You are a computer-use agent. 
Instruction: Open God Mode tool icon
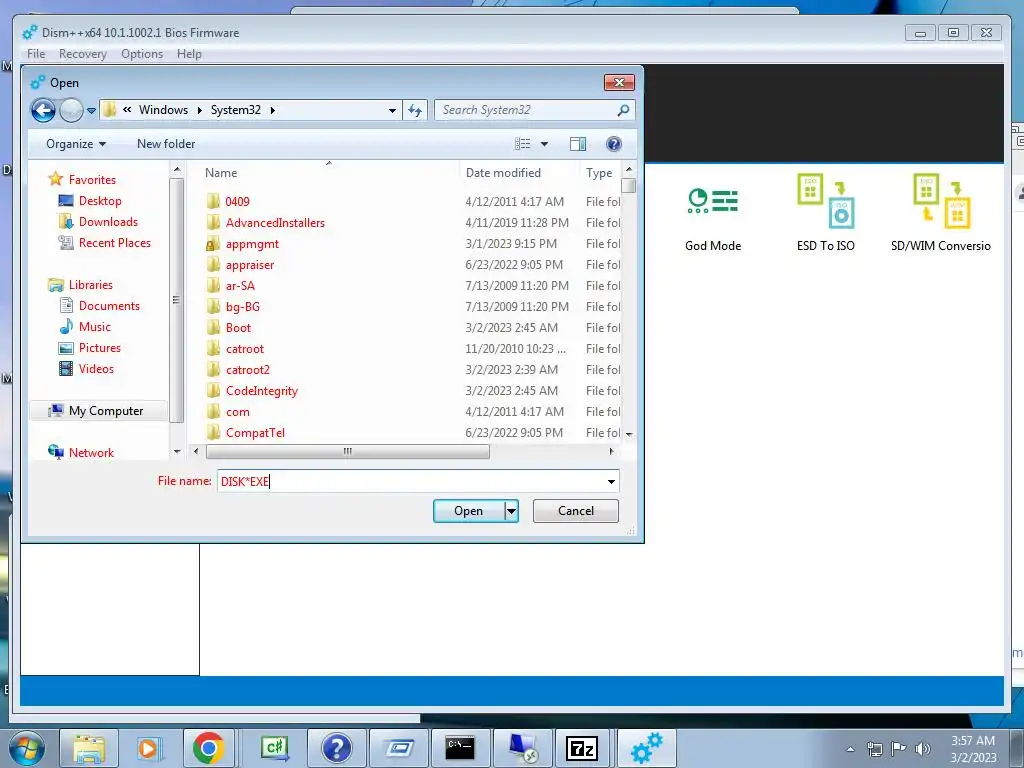coord(712,201)
